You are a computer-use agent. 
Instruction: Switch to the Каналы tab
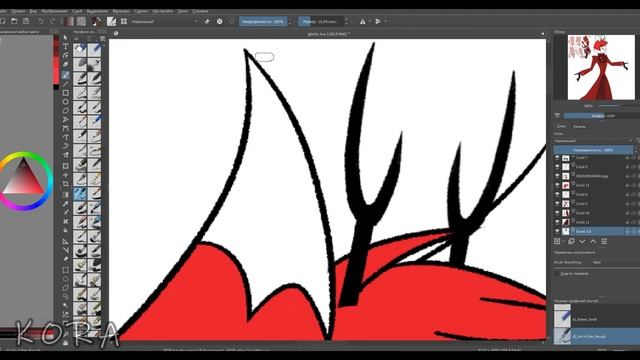tap(580, 127)
